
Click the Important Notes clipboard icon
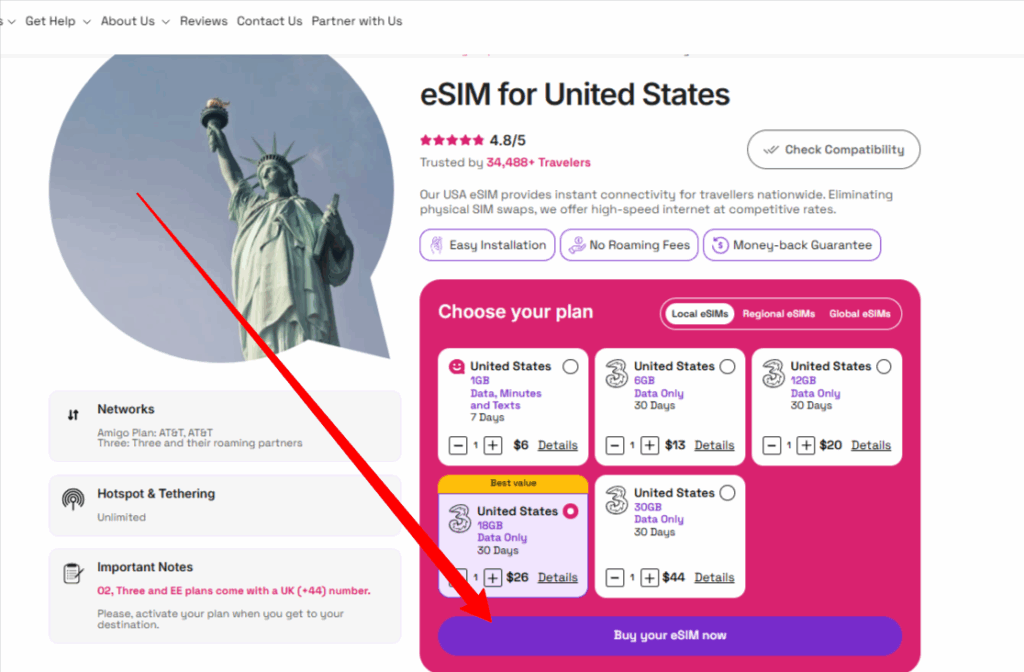[73, 574]
